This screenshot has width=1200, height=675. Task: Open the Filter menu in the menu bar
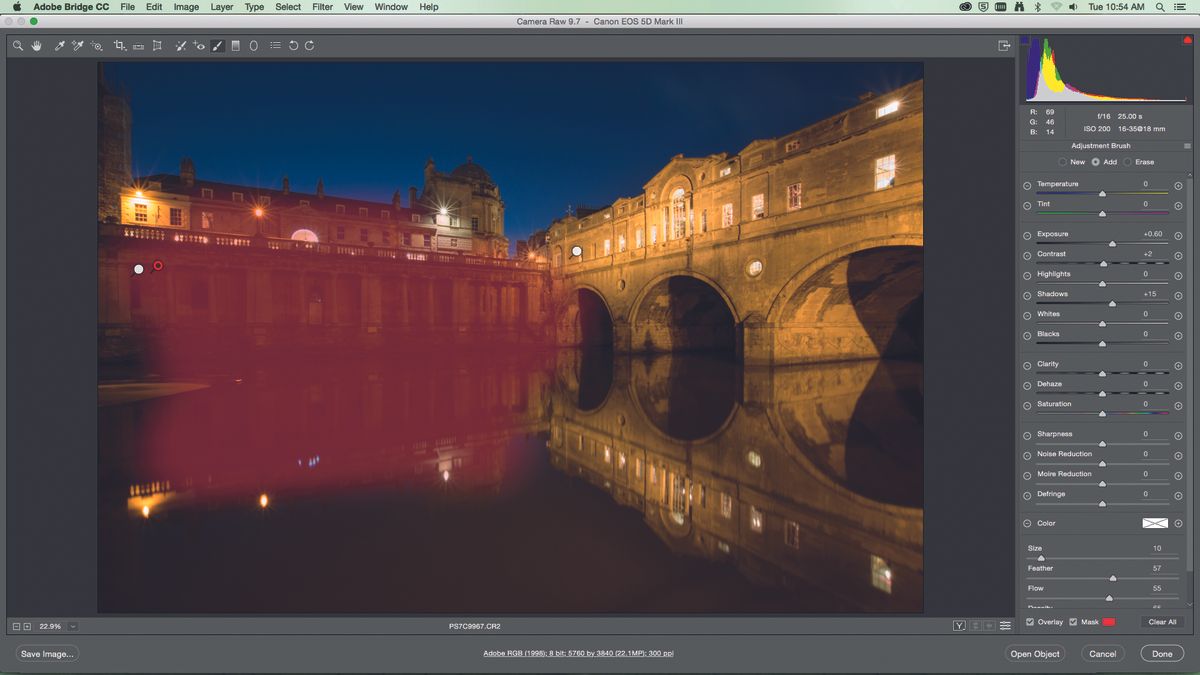[321, 7]
